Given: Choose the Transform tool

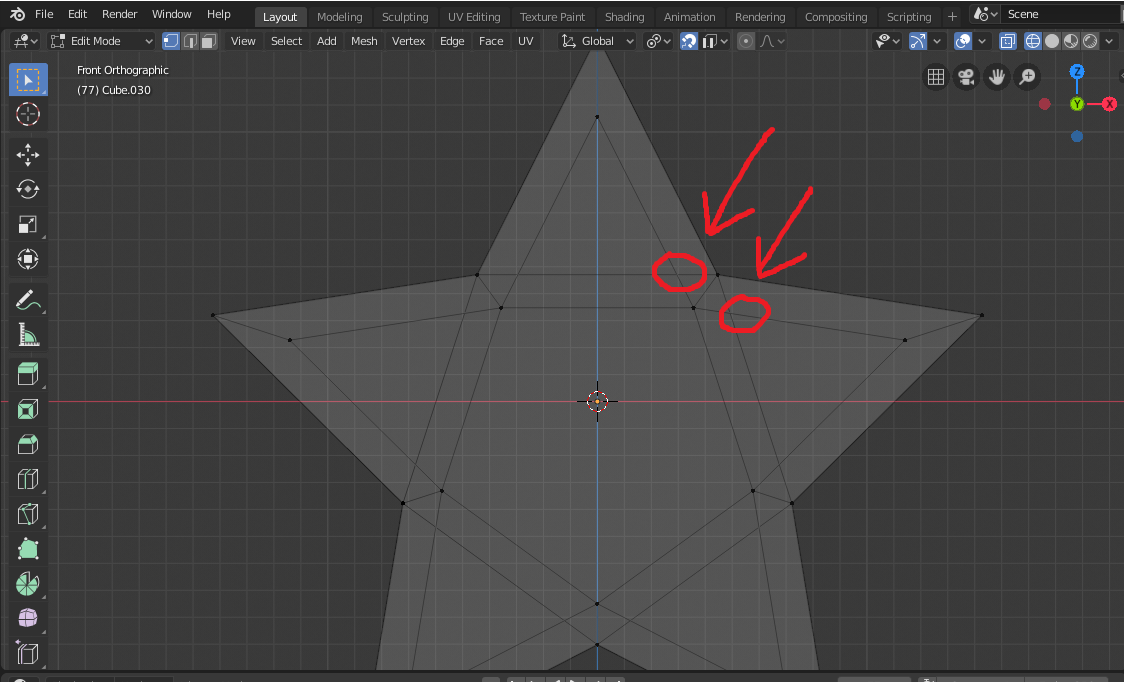Looking at the screenshot, I should tap(28, 259).
